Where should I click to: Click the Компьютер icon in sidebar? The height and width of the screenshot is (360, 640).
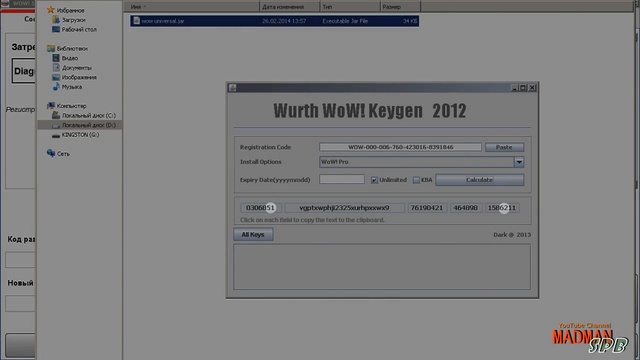pos(51,106)
